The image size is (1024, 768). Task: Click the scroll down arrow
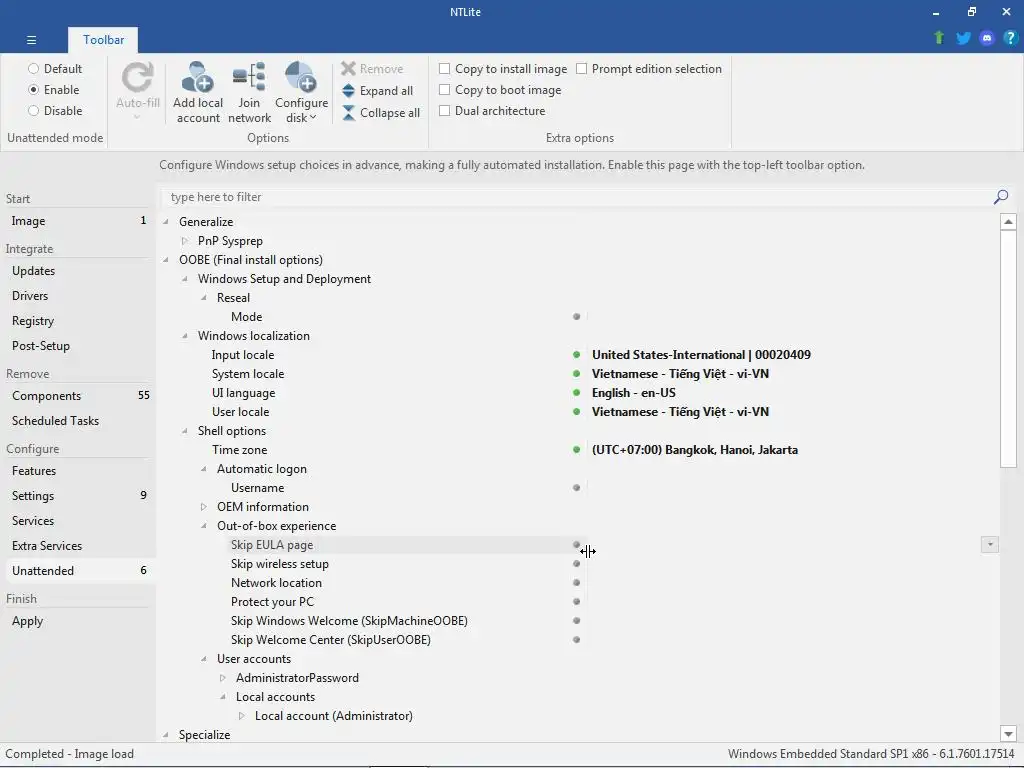pos(1008,734)
